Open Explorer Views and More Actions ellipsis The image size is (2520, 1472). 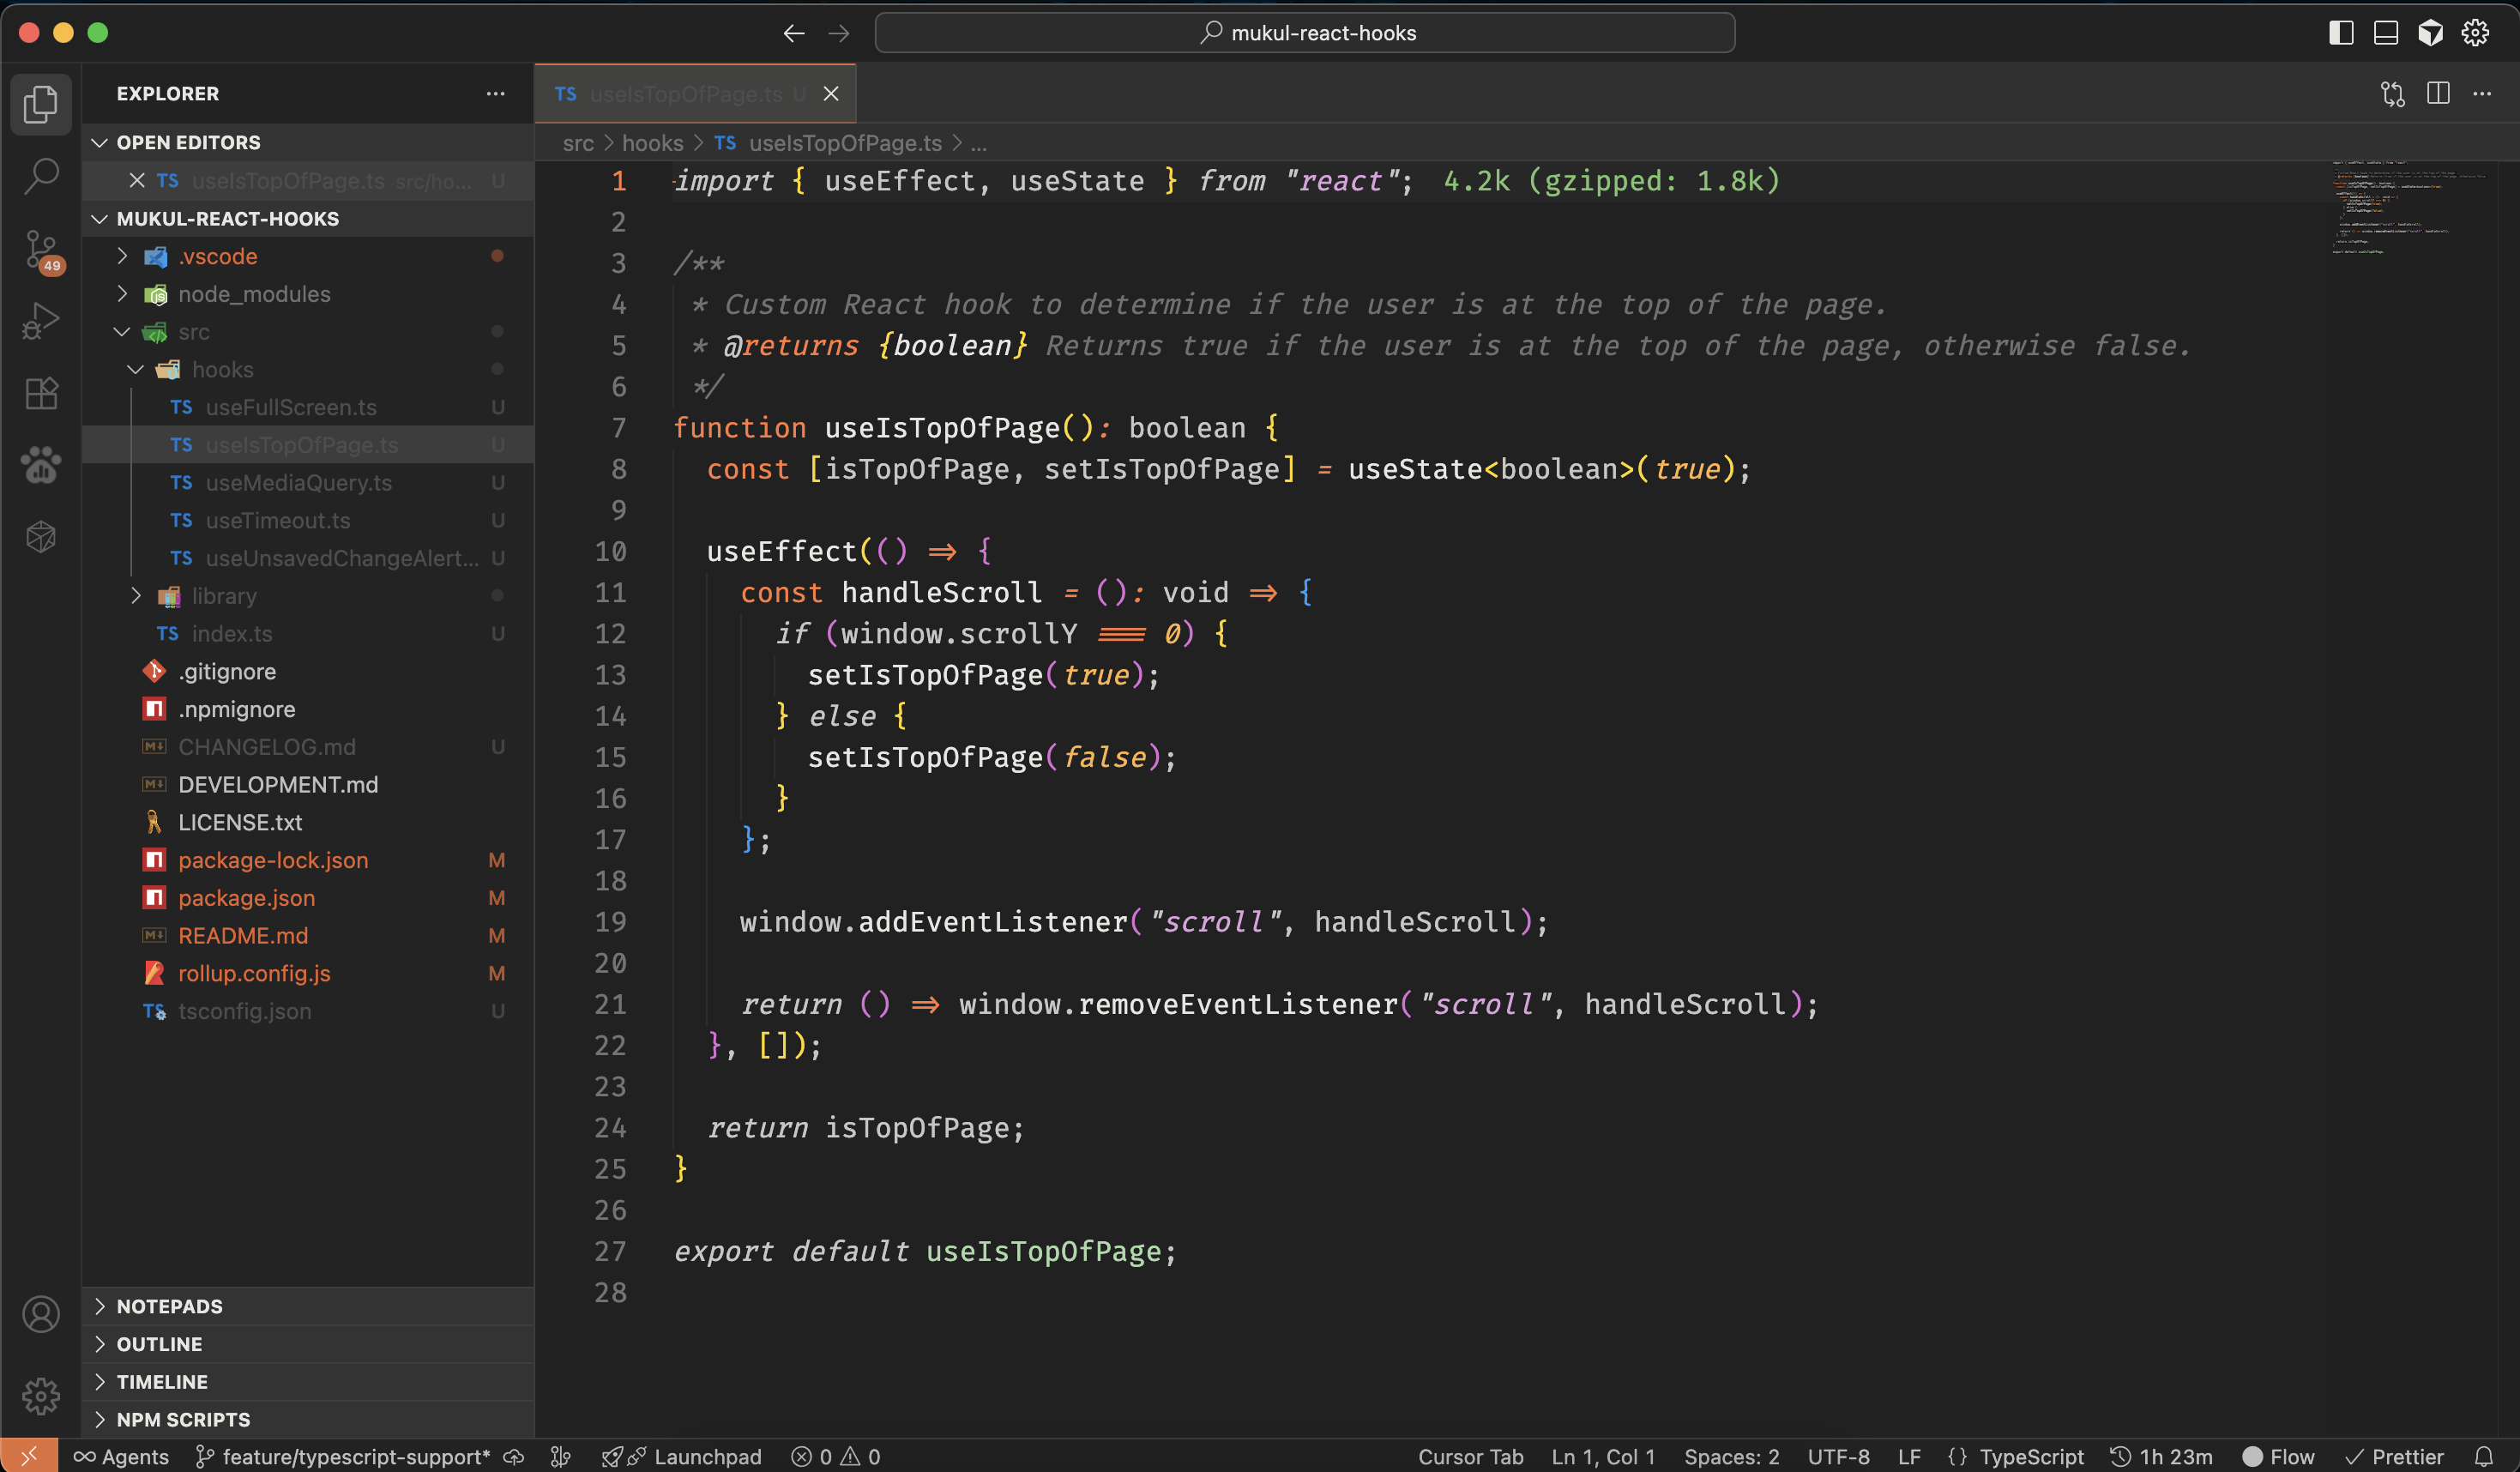[495, 93]
